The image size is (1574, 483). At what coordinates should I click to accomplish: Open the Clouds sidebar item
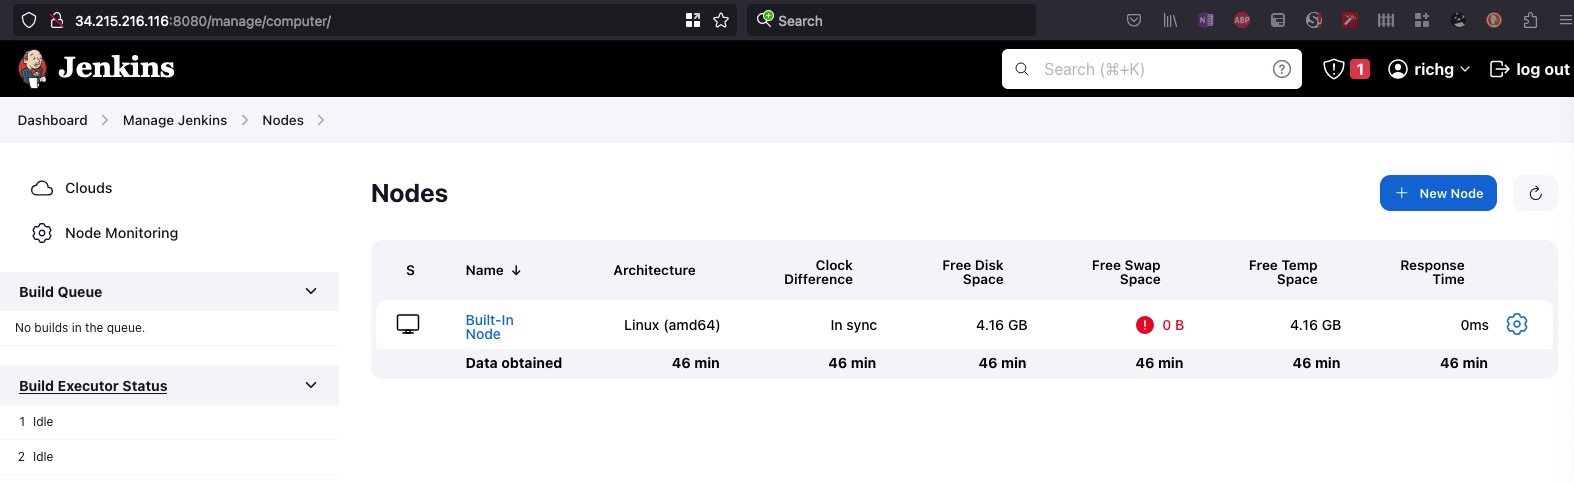coord(72,188)
